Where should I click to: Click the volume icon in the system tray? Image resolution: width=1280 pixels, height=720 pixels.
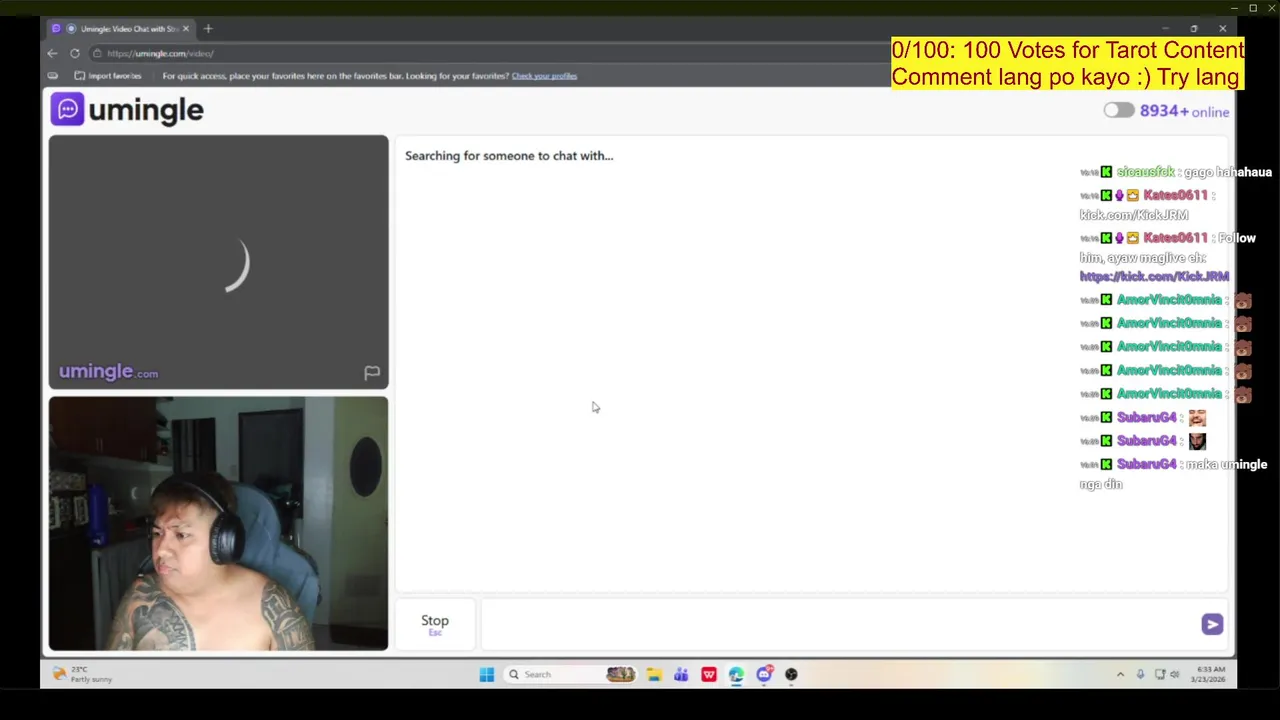pyautogui.click(x=1174, y=675)
